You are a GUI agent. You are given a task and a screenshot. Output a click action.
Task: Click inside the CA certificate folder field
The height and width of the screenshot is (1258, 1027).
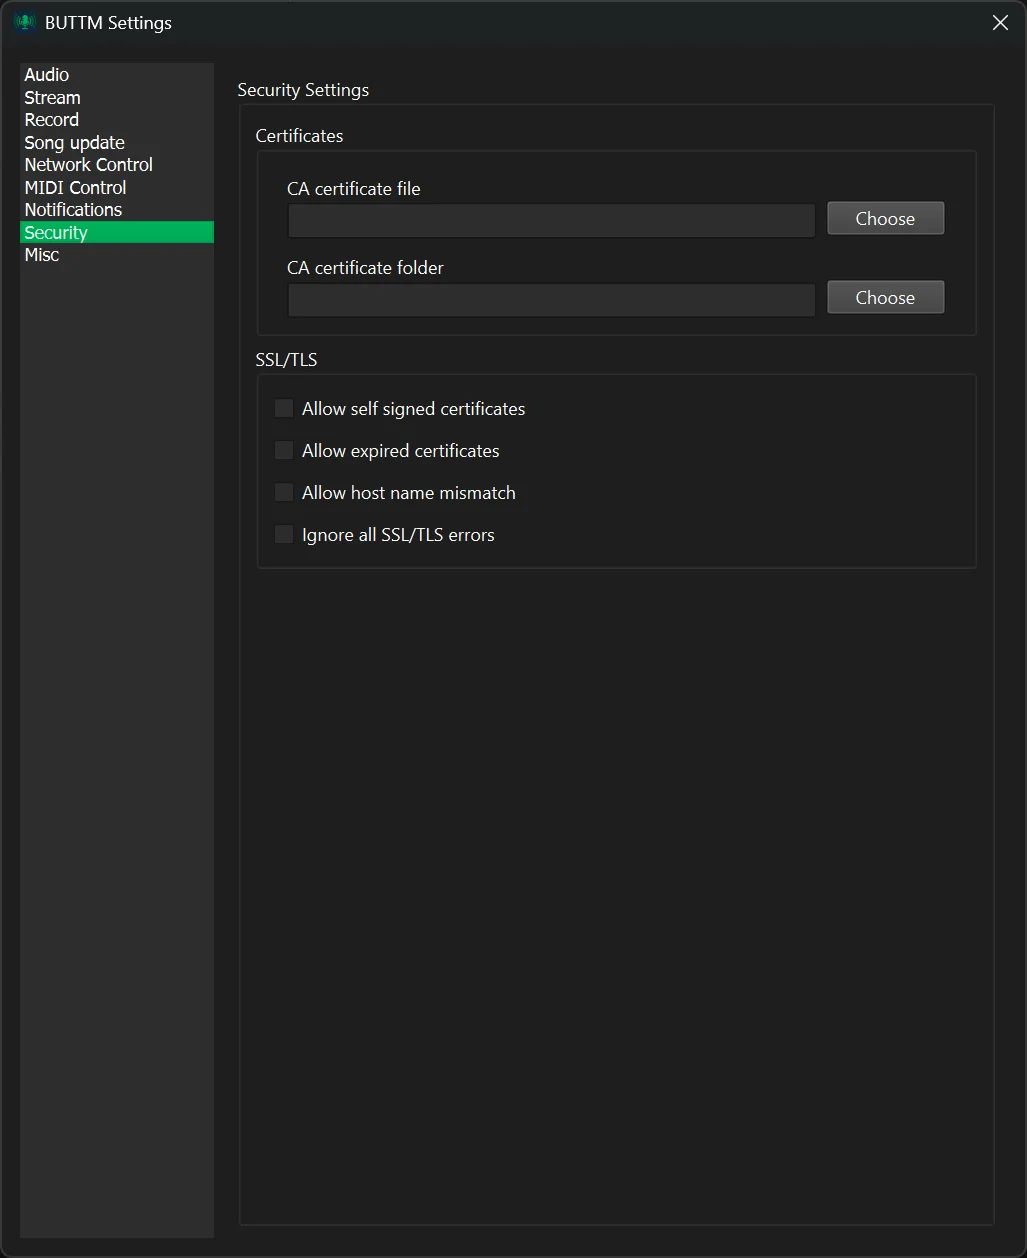pos(550,299)
